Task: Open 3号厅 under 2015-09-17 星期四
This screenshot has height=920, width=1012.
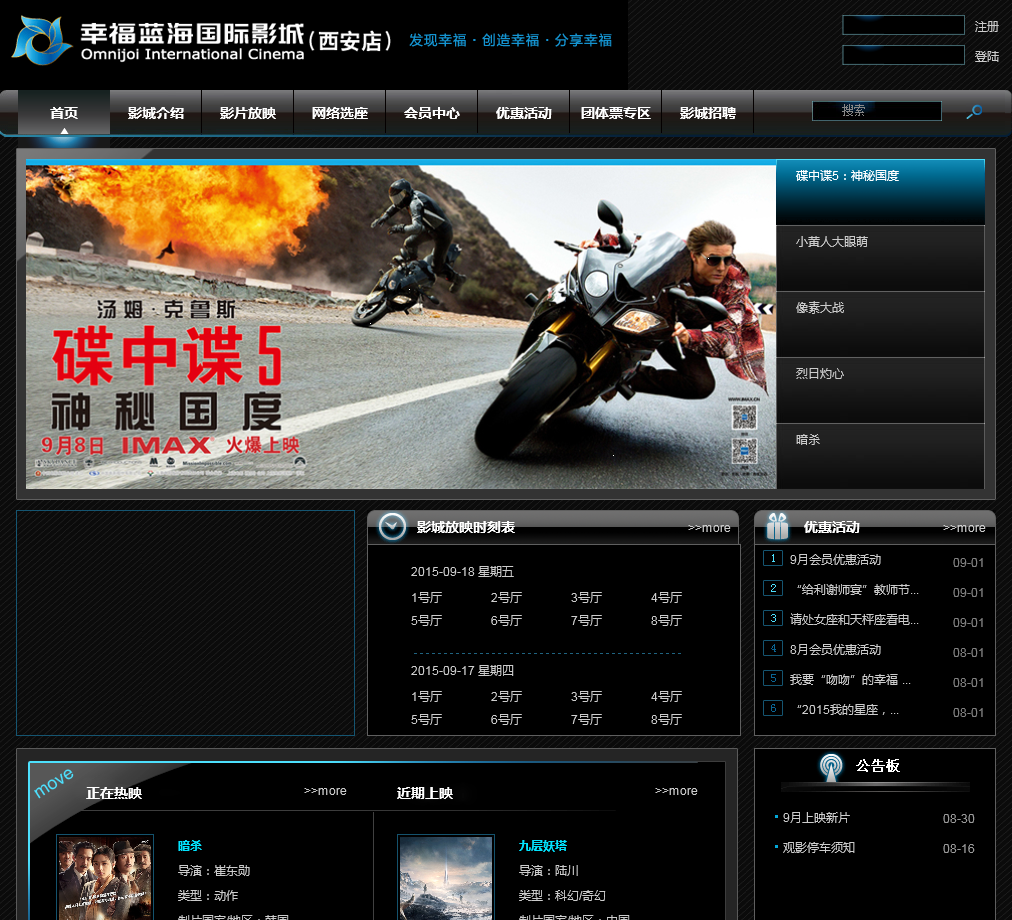Action: point(586,696)
